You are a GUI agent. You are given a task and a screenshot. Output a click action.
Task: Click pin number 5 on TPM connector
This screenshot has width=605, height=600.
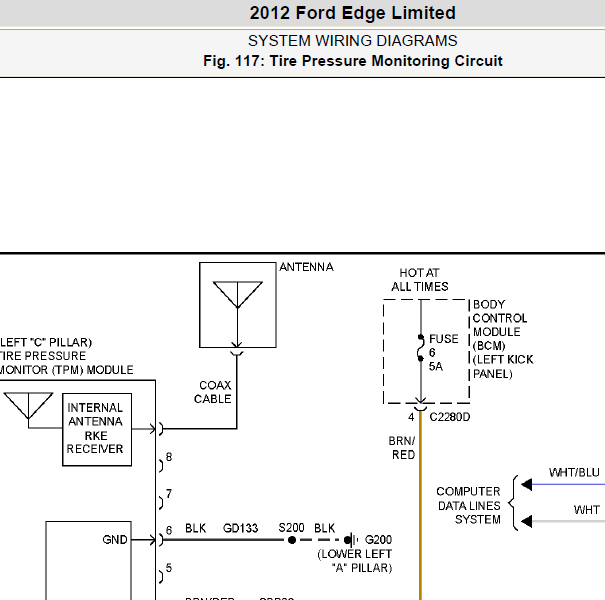click(169, 568)
